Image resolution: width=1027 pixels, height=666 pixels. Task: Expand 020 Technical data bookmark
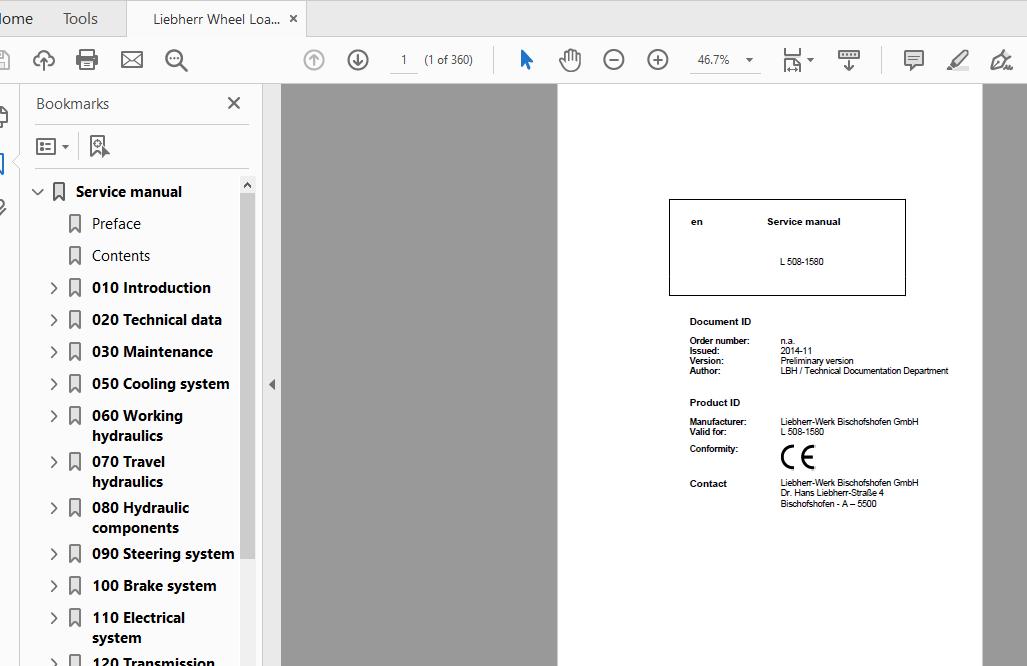pyautogui.click(x=54, y=320)
